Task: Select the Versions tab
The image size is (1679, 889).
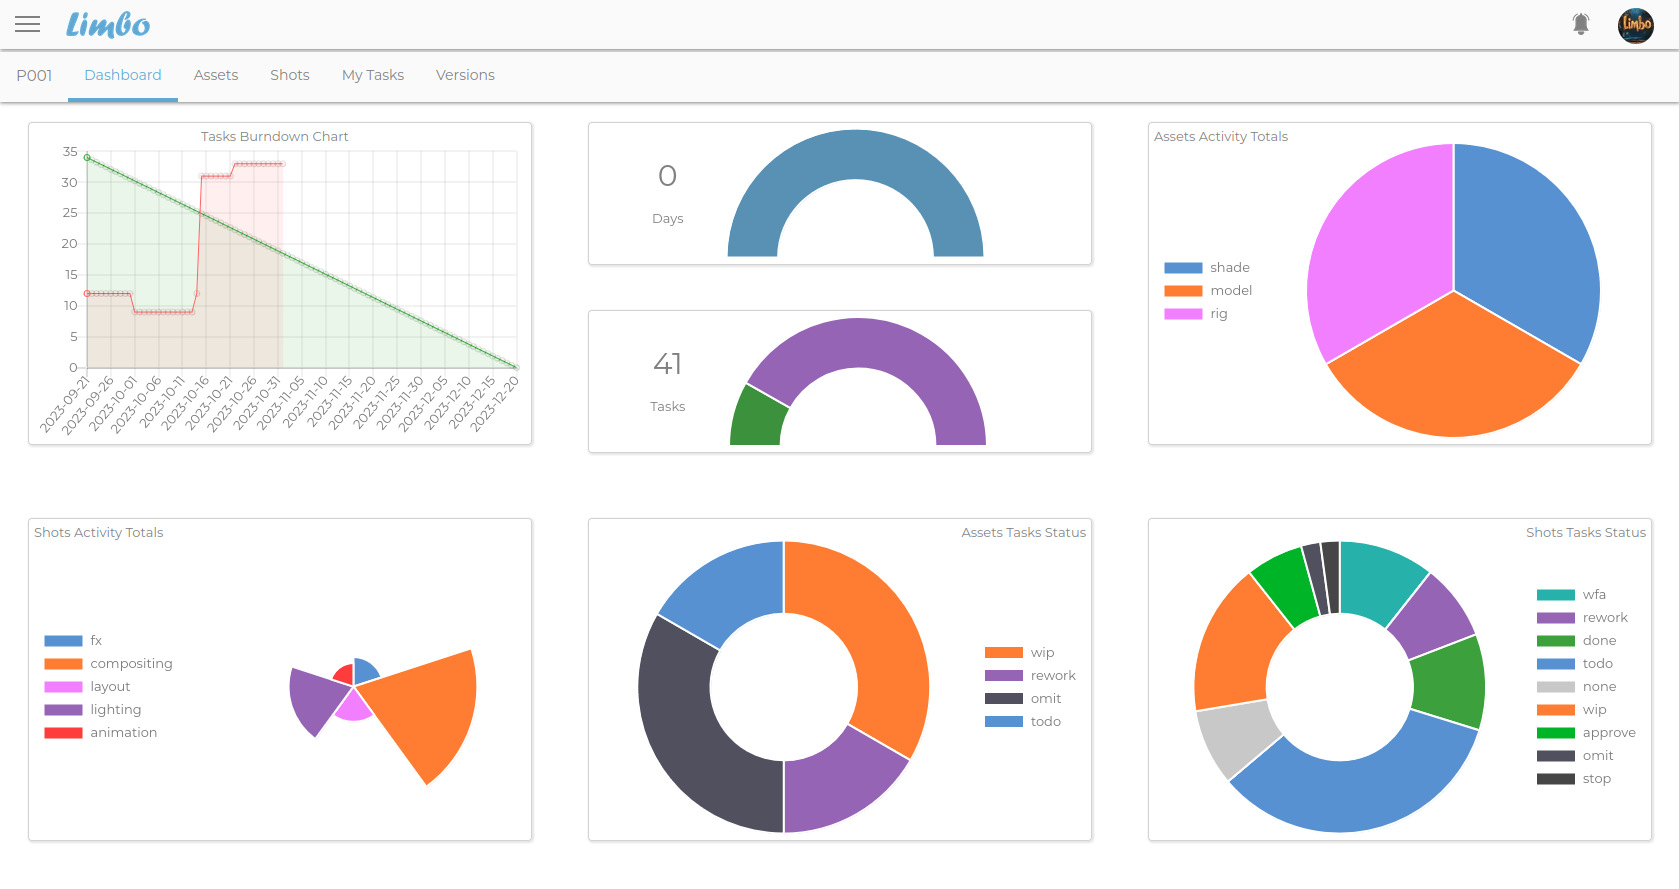Action: click(465, 75)
